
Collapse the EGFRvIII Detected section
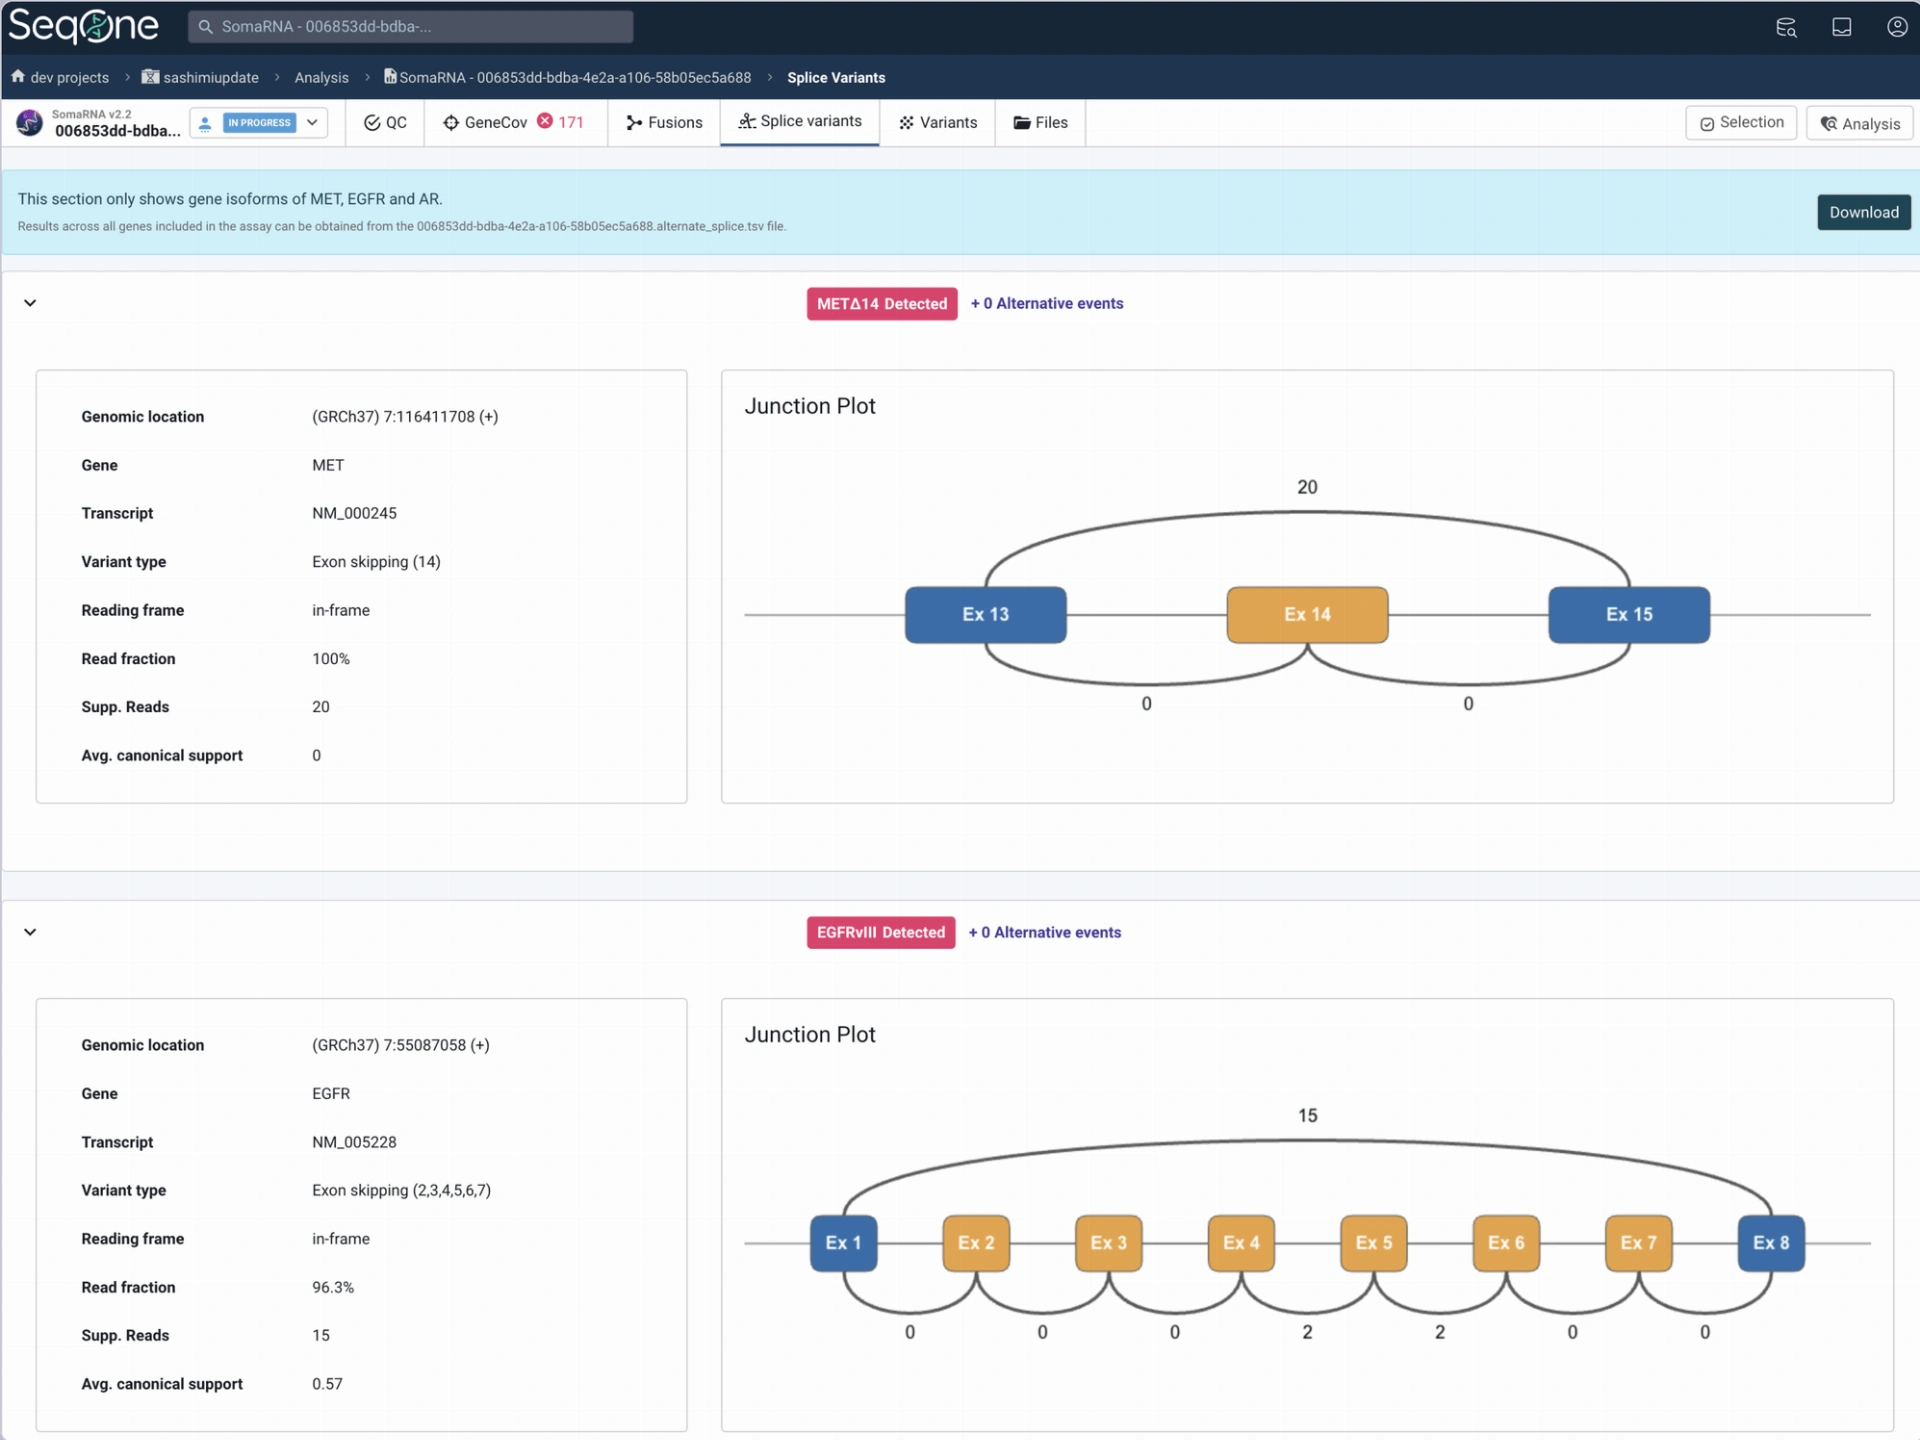30,932
